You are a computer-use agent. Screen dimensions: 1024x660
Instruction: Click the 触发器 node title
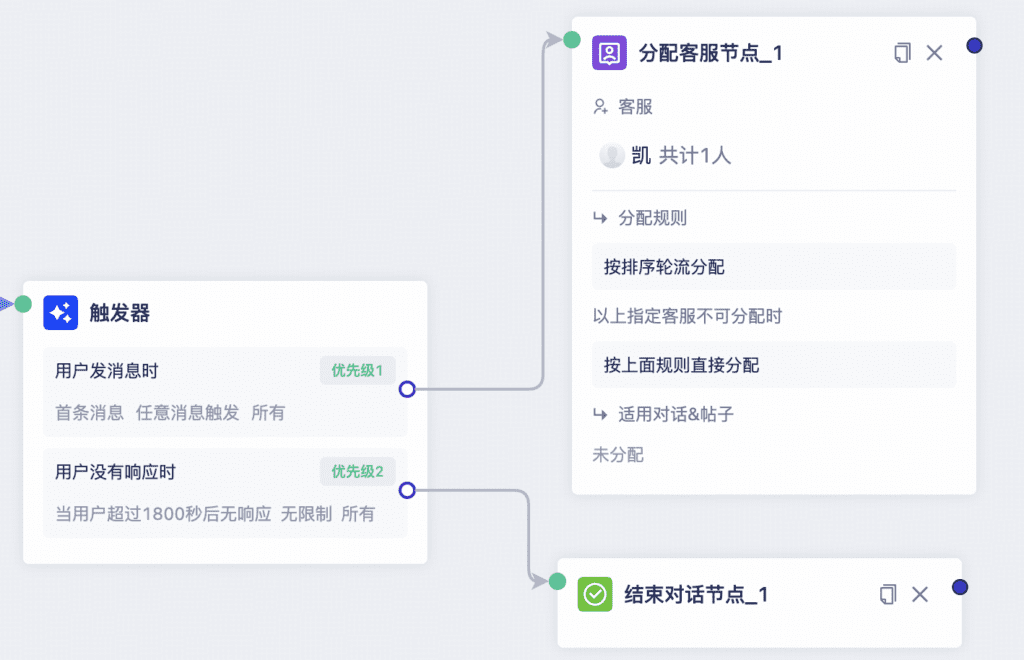(x=120, y=313)
